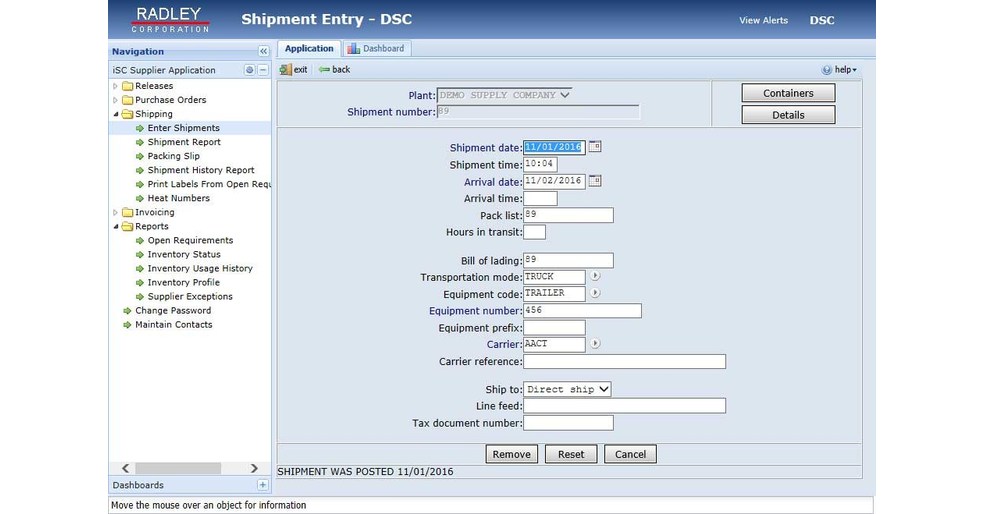
Task: Click the Line feed field
Action: 624,406
